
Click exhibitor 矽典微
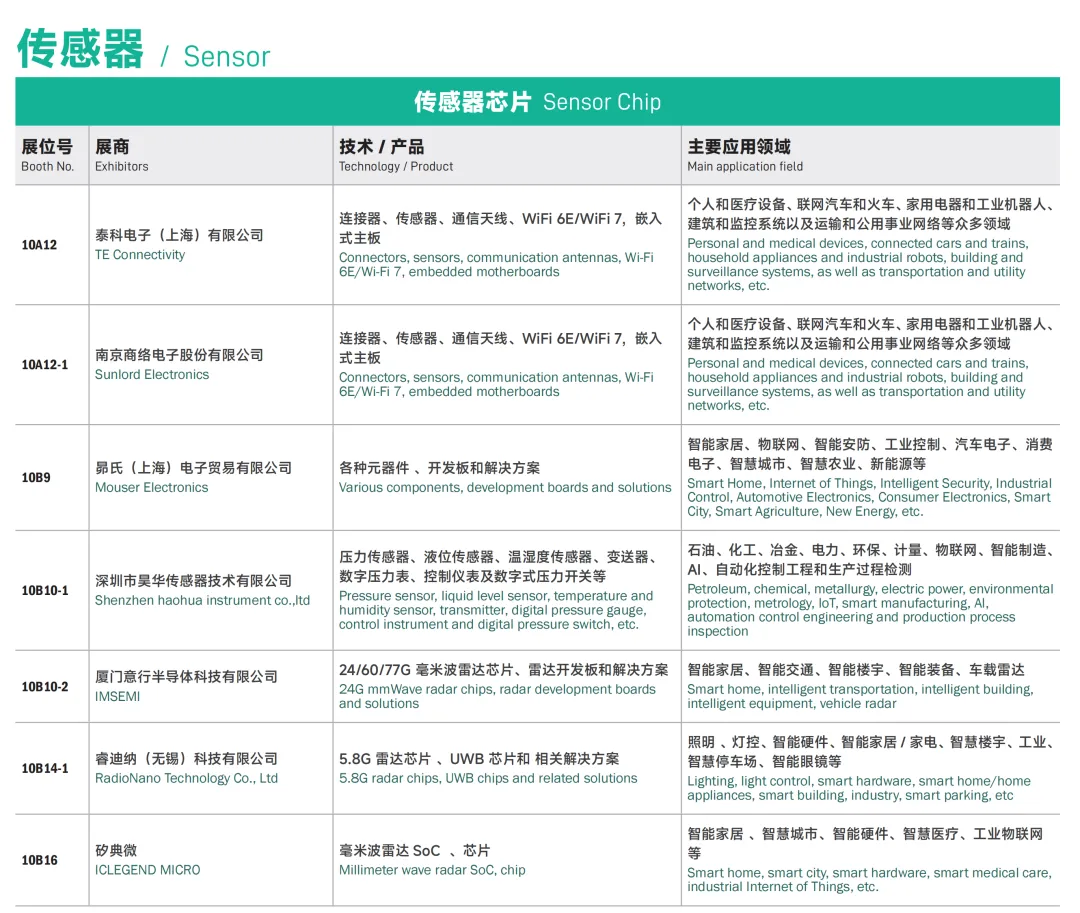pyautogui.click(x=116, y=850)
